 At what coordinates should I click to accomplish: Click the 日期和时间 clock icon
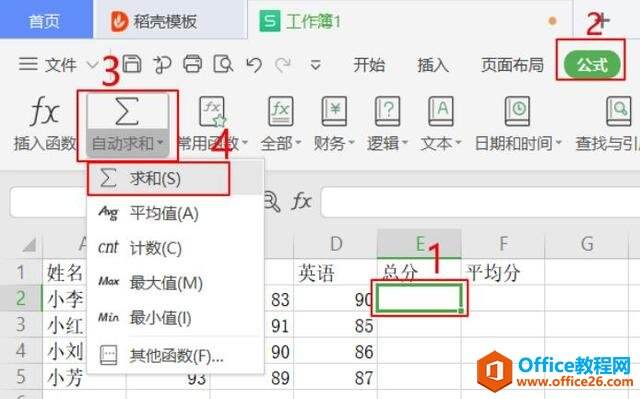point(517,111)
